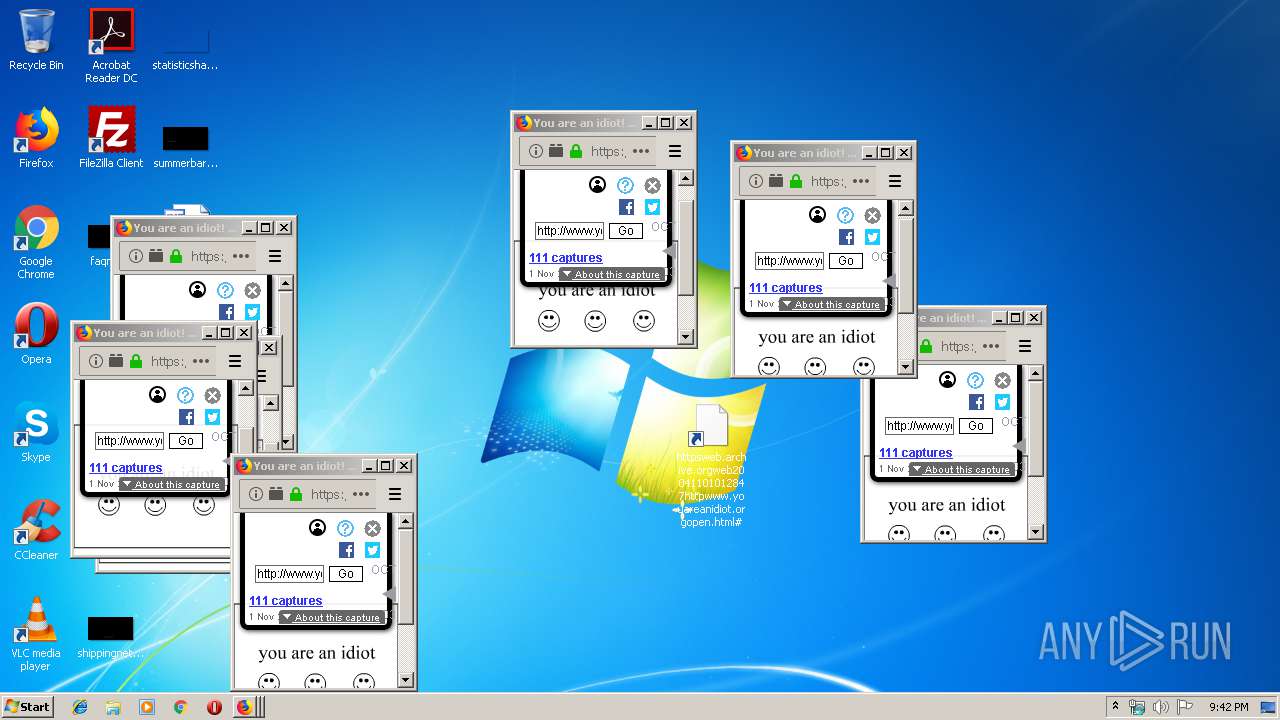Launch Acrobat Reader DC from desktop
The height and width of the screenshot is (720, 1280).
click(111, 45)
